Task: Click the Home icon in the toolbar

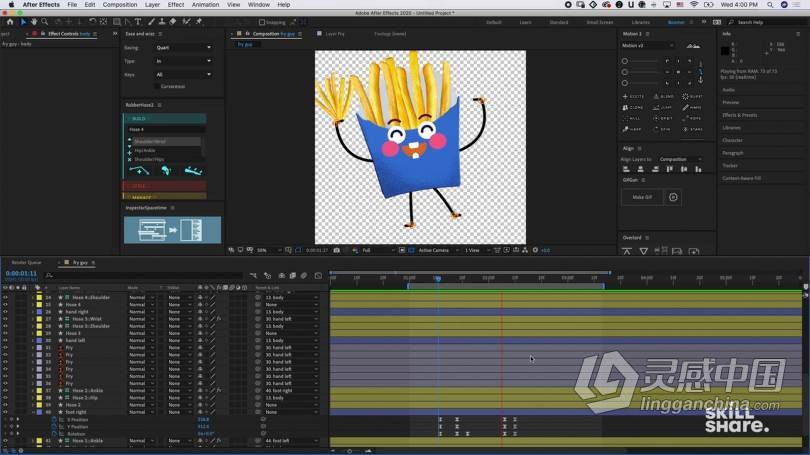Action: 10,22
